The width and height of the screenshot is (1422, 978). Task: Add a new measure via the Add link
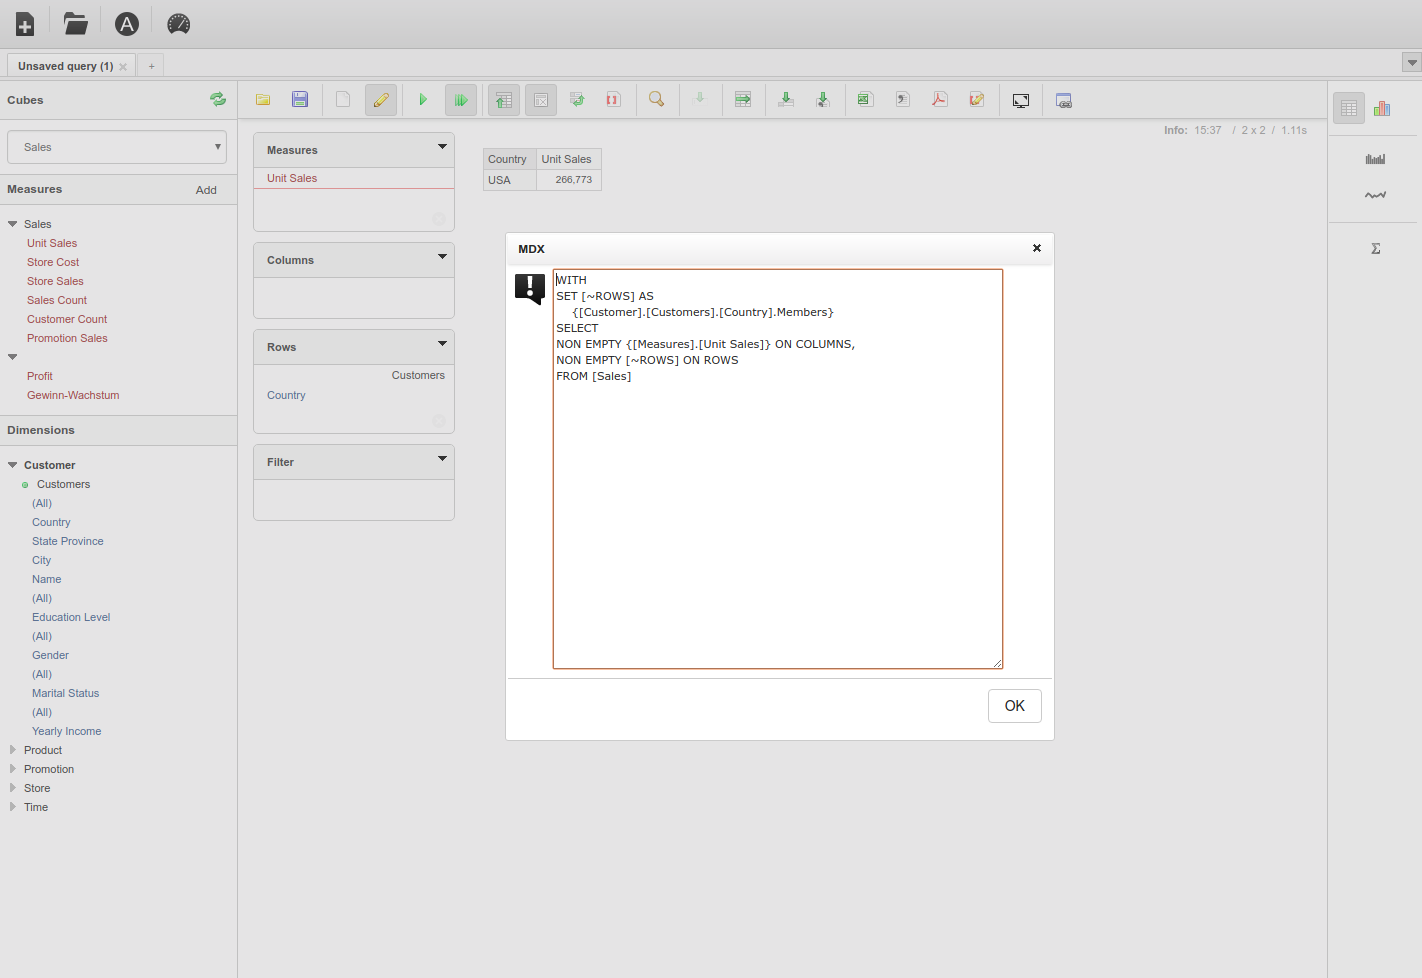(x=206, y=189)
